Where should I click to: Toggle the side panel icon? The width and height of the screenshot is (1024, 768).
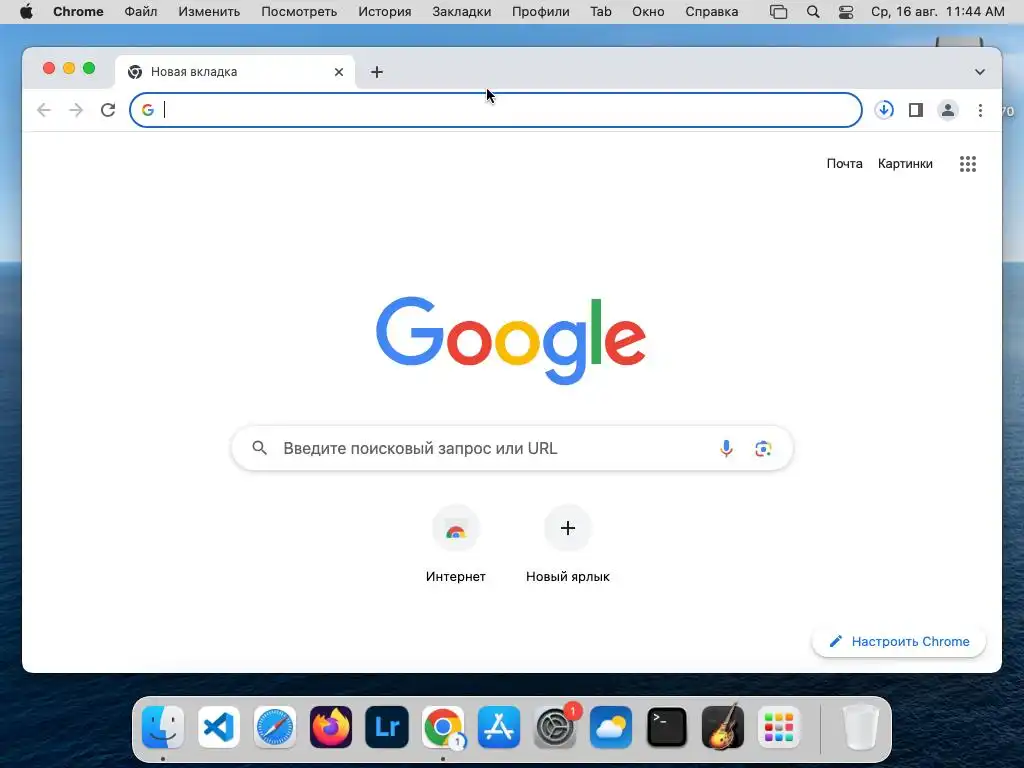[916, 110]
